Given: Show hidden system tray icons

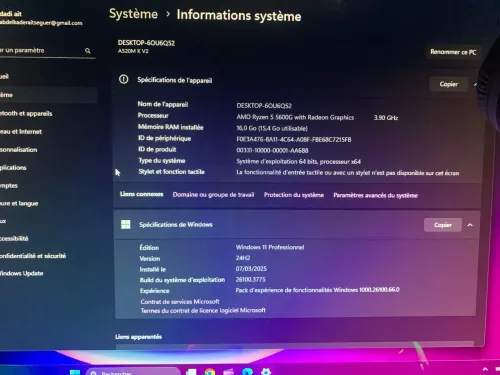Looking at the screenshot, I should click(x=485, y=369).
